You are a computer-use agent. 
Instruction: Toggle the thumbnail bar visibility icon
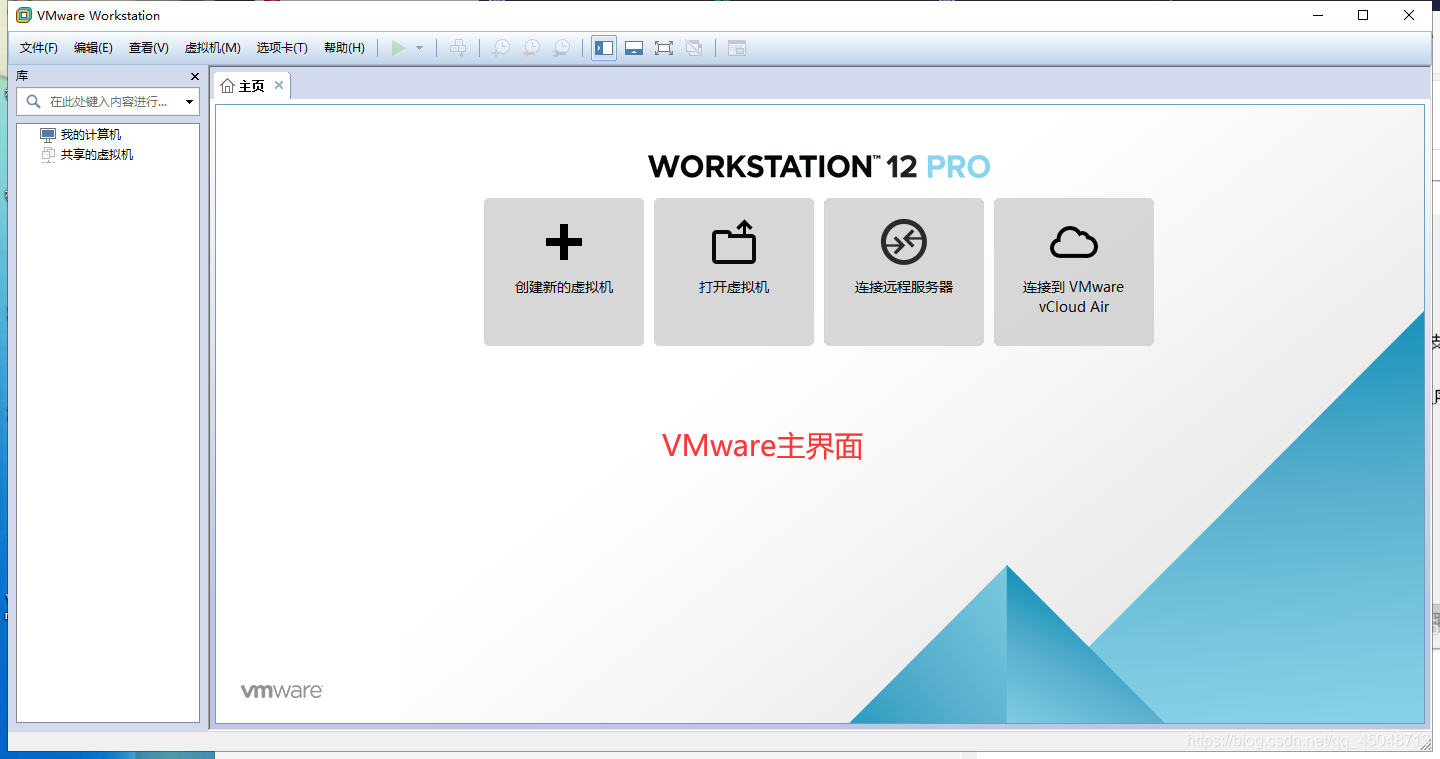[634, 47]
